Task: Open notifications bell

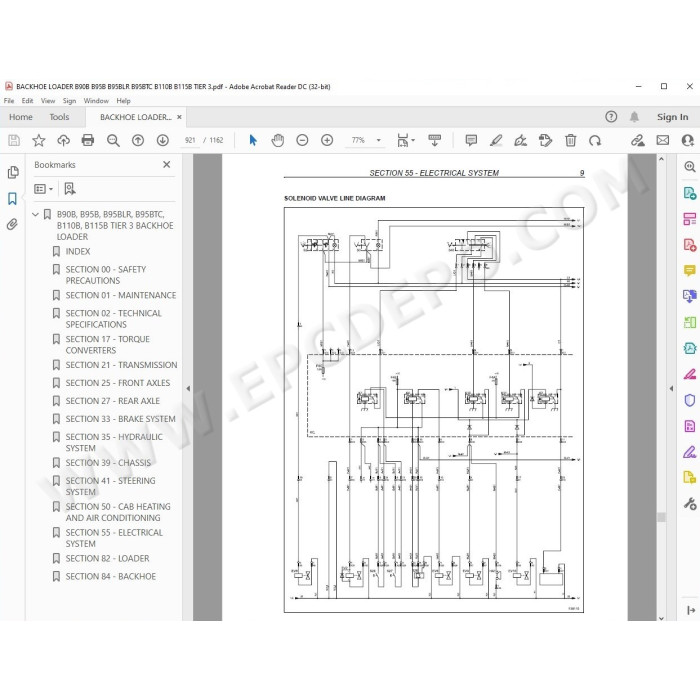Action: tap(634, 117)
